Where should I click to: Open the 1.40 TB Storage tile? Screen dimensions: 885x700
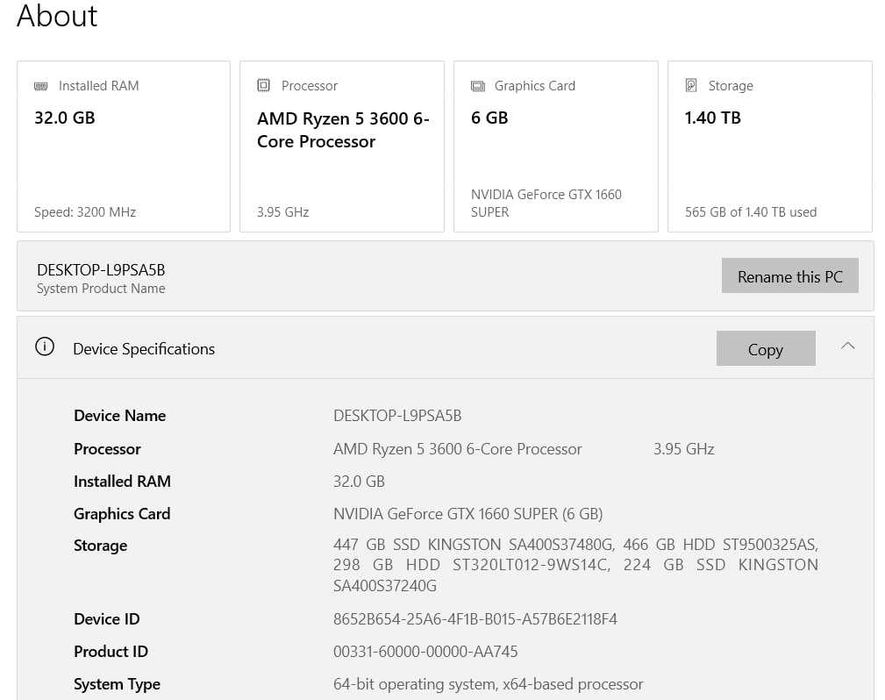769,146
